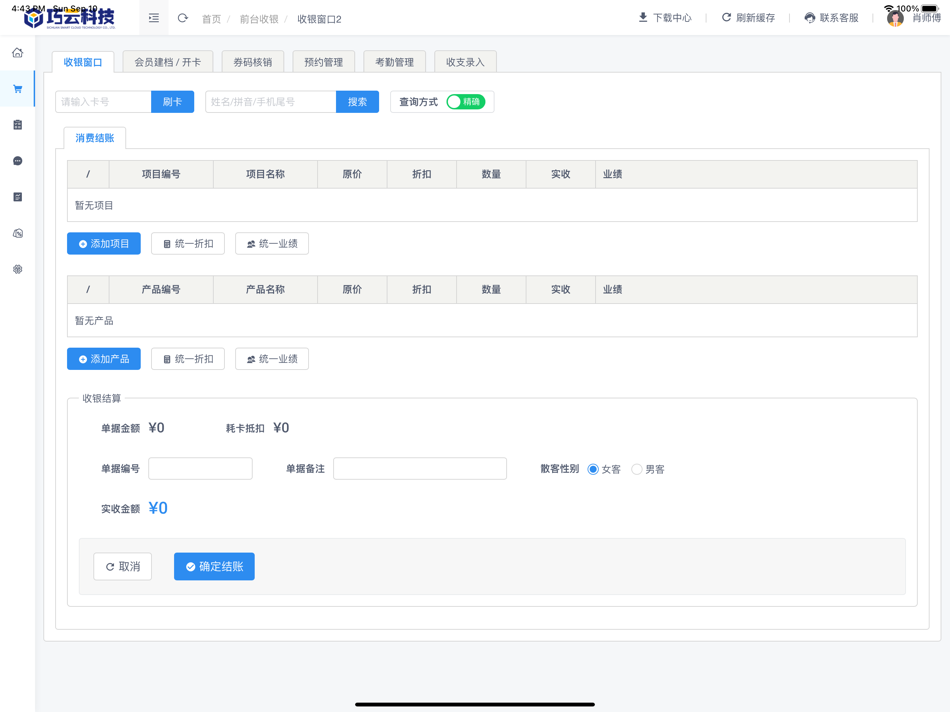Open the settings gear at sidebar bottom
950x712 pixels.
[x=17, y=268]
